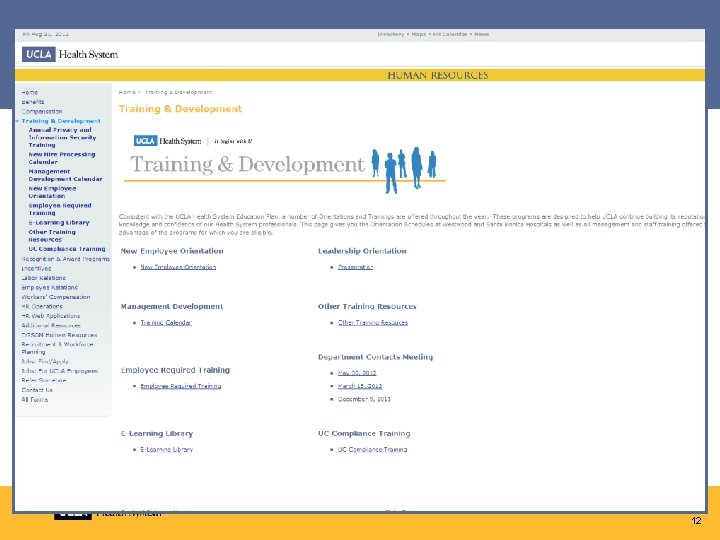This screenshot has height=540, width=720.
Task: Open the Directory link in top bar
Action: pos(391,34)
